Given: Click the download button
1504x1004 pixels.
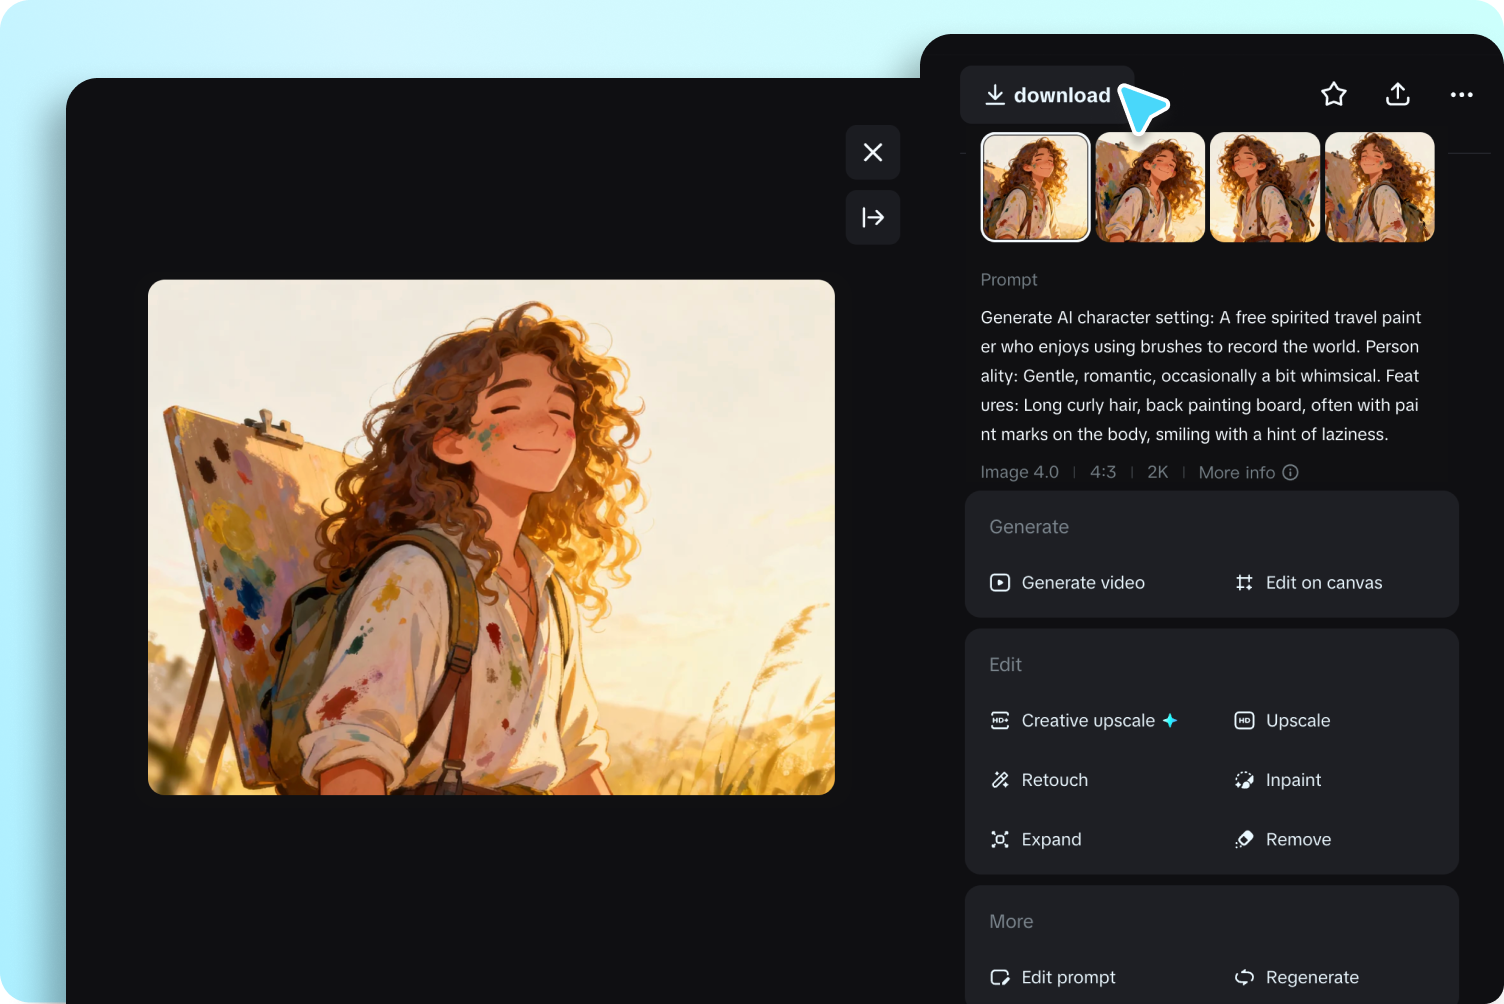Looking at the screenshot, I should pos(1047,95).
